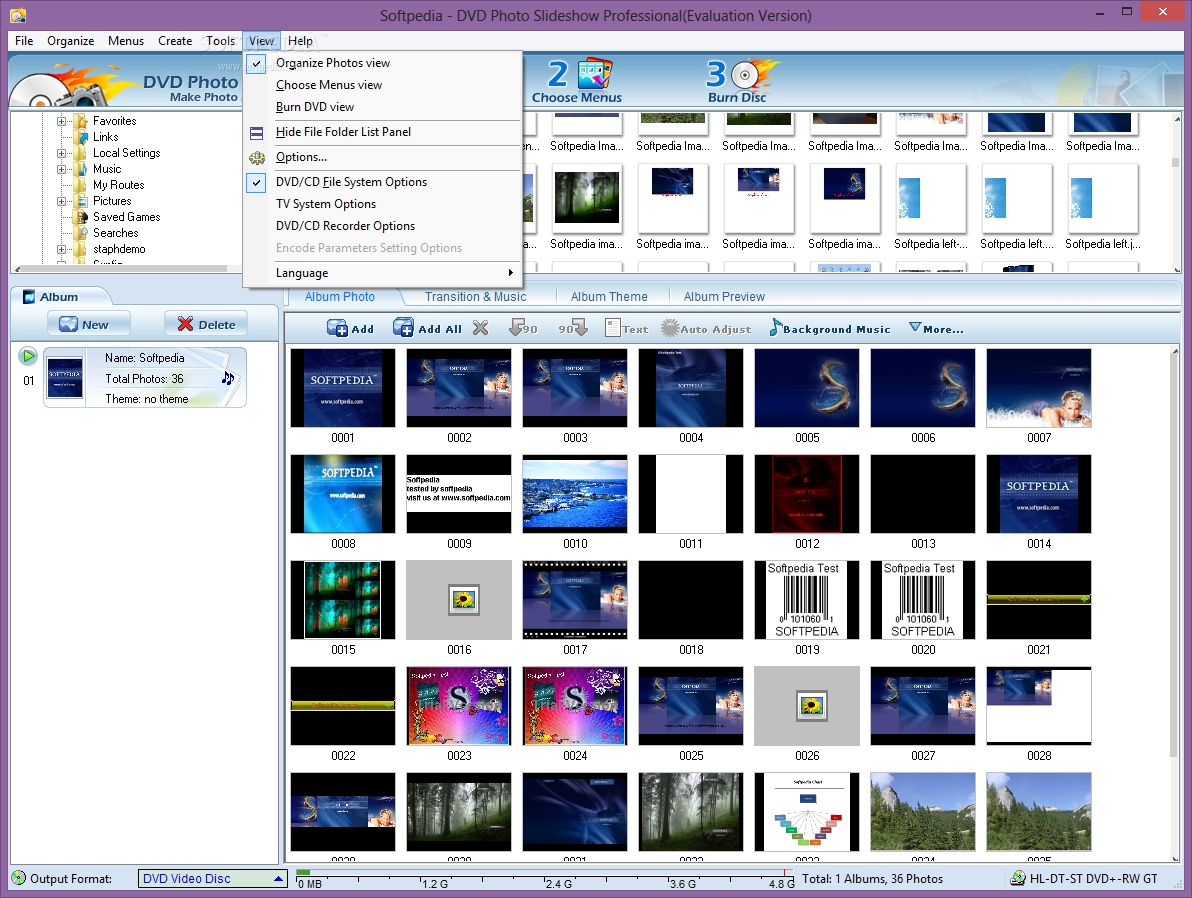Select barcode photo thumbnail 0019
The image size is (1192, 898).
click(x=807, y=600)
